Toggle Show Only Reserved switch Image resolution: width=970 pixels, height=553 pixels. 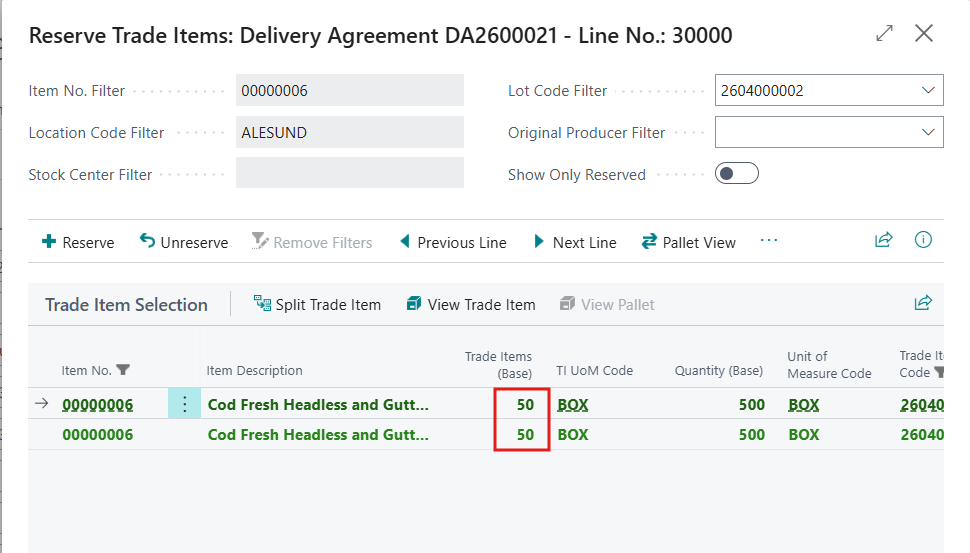pos(737,174)
